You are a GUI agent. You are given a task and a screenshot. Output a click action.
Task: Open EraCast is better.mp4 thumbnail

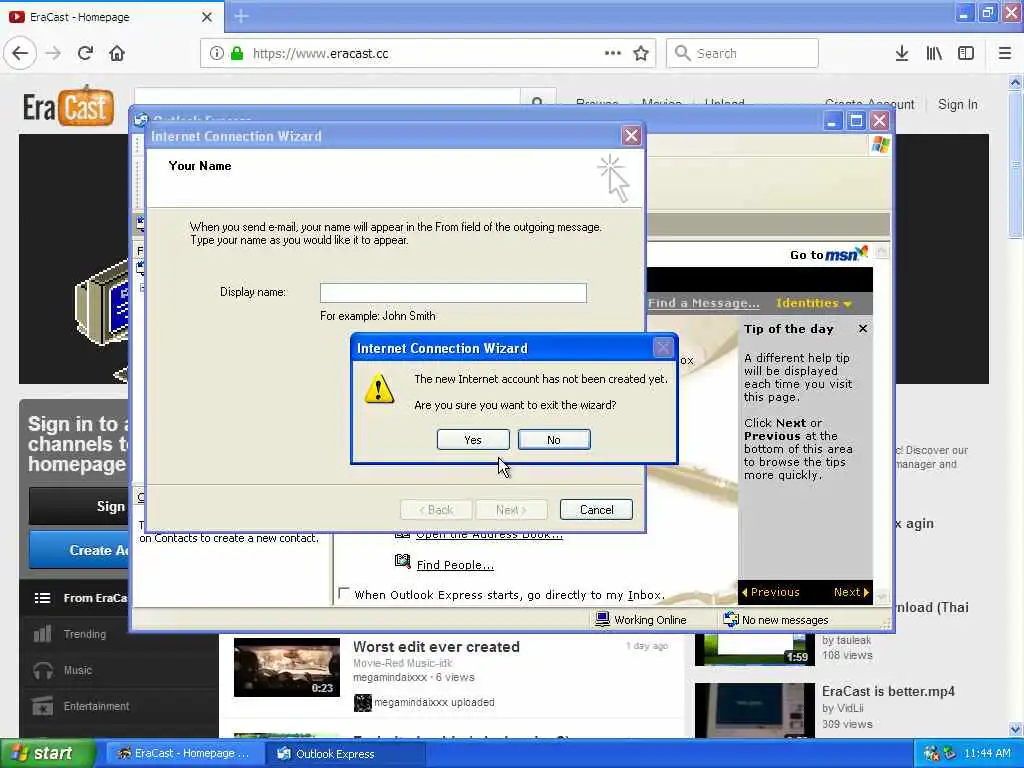coord(755,711)
